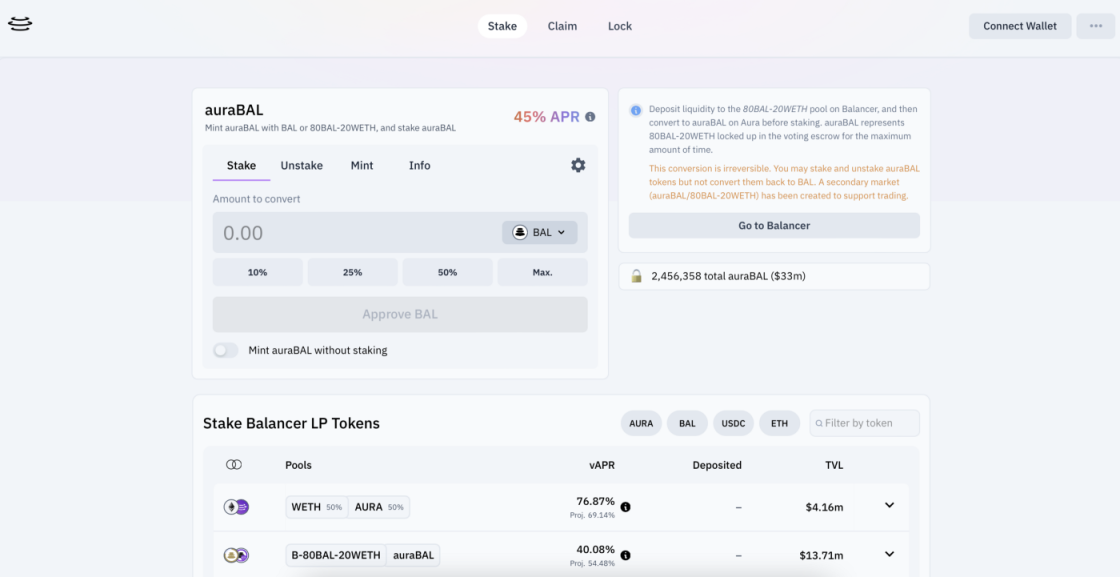Click the info icon next to 45% APR

(x=590, y=116)
